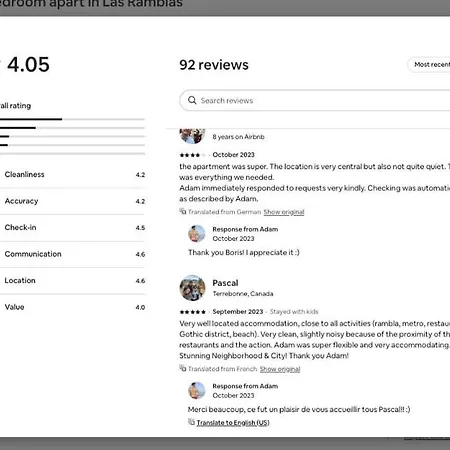
Task: Click the top overall rating bar
Action: 72,119
